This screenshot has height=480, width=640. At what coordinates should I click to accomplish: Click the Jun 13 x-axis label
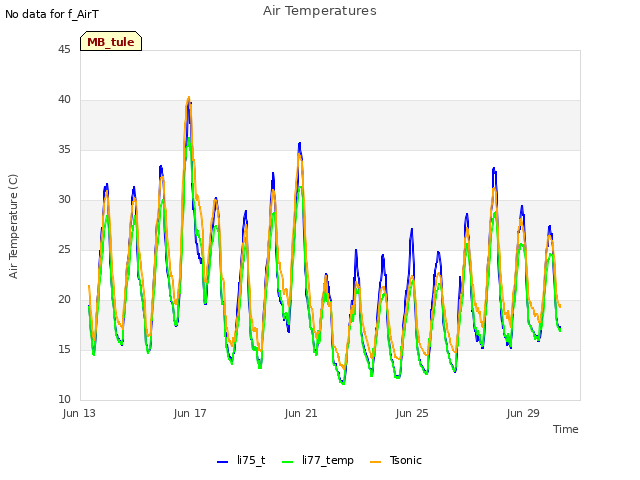[79, 413]
